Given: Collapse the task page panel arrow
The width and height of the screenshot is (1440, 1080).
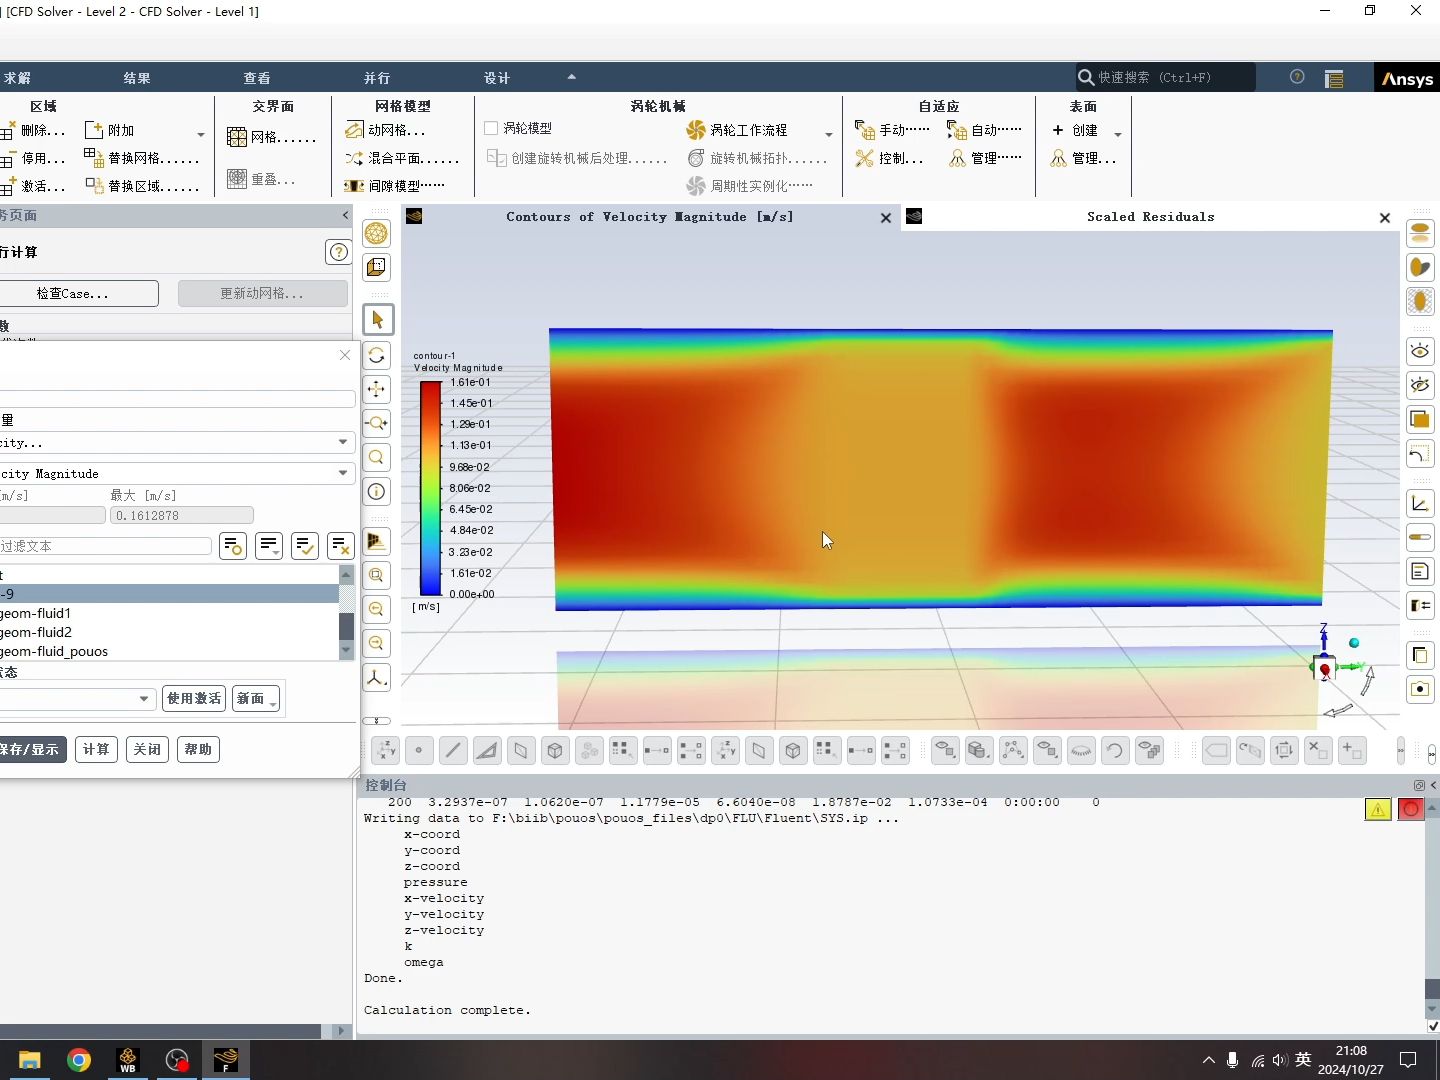Looking at the screenshot, I should (x=345, y=215).
